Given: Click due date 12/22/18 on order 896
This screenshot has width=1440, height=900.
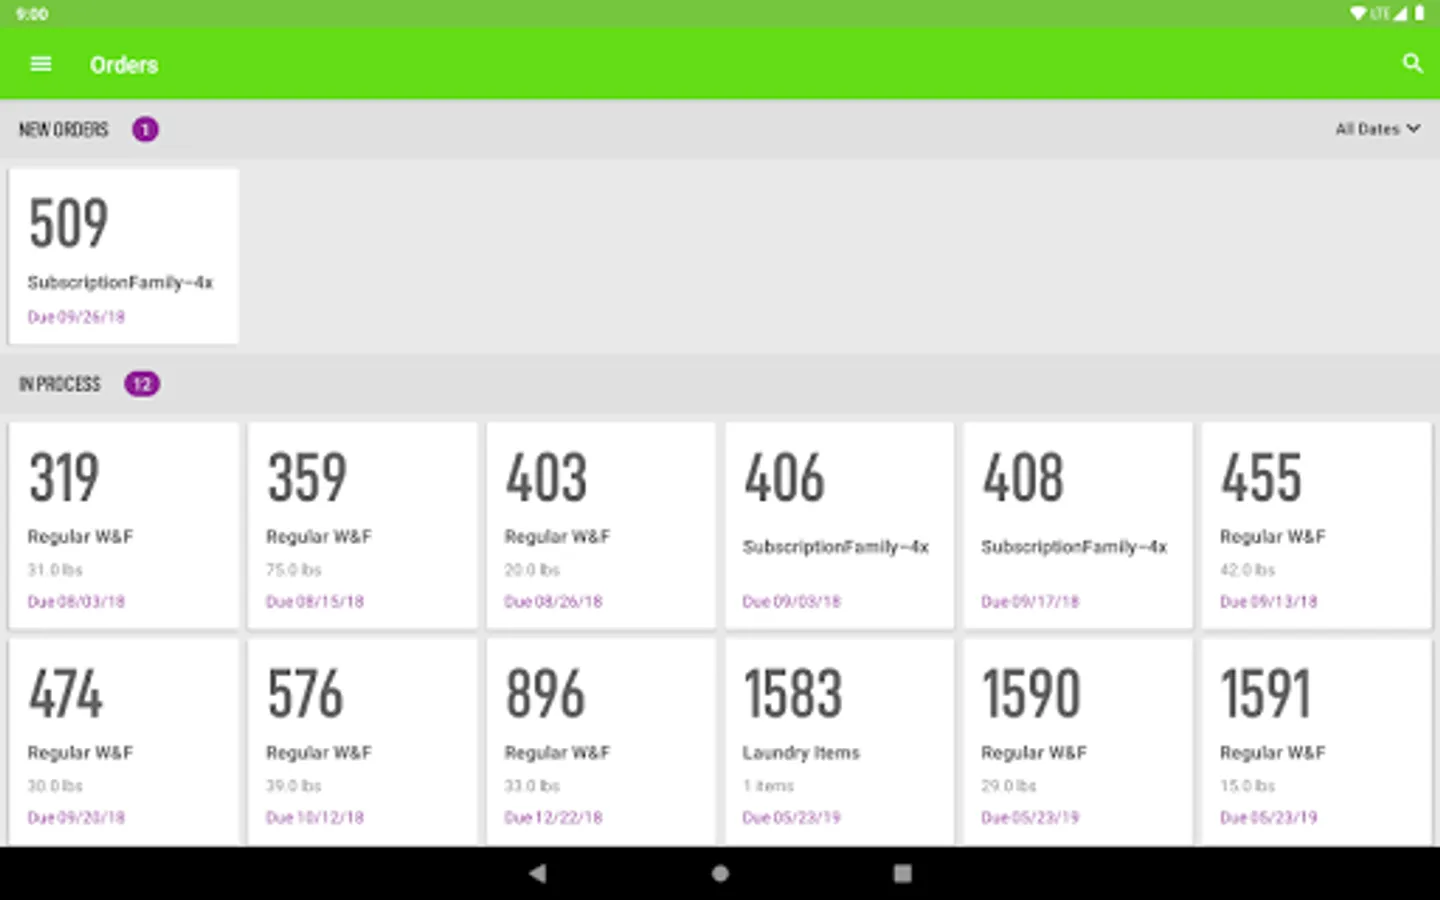Looking at the screenshot, I should pyautogui.click(x=553, y=818).
